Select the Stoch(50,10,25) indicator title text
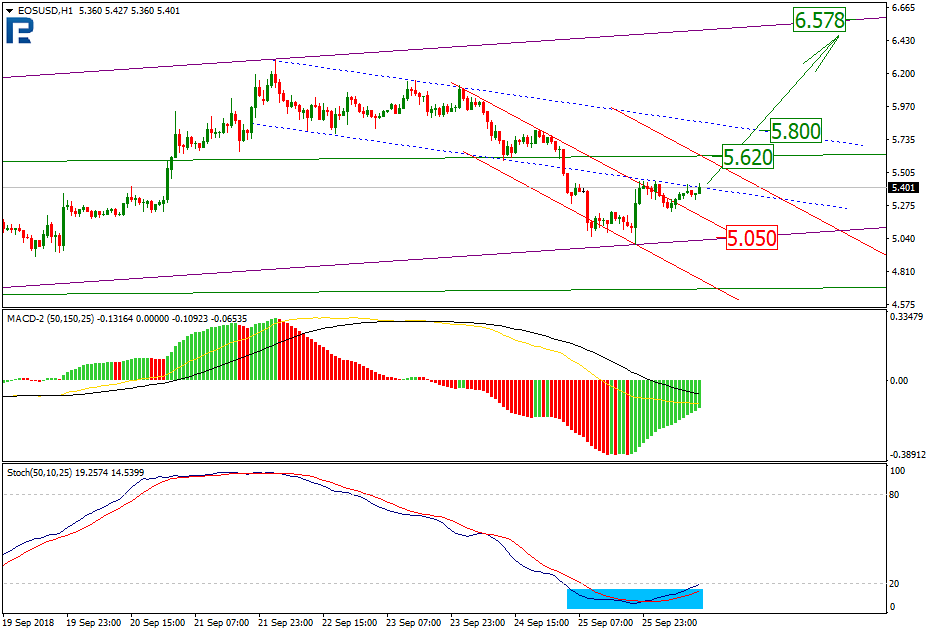This screenshot has height=634, width=926. 40,473
